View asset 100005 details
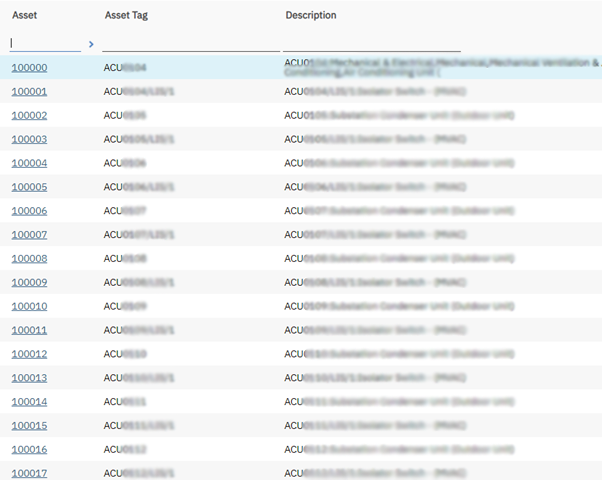Image resolution: width=602 pixels, height=480 pixels. click(x=29, y=187)
